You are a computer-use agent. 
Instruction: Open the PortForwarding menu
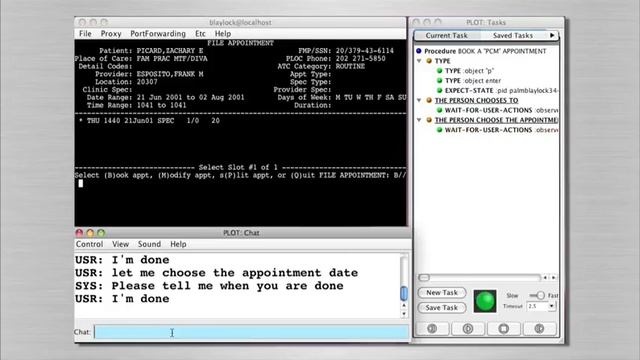point(158,33)
